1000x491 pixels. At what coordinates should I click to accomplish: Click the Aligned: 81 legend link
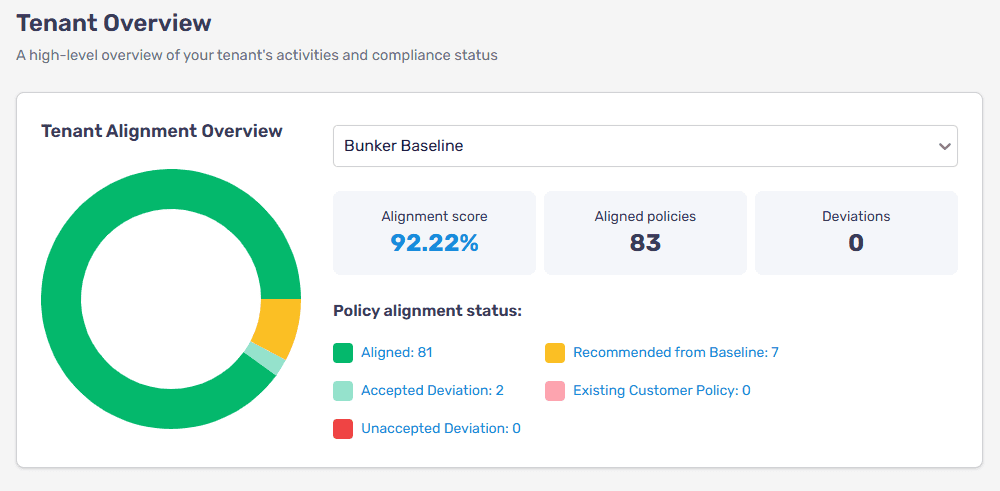point(396,353)
